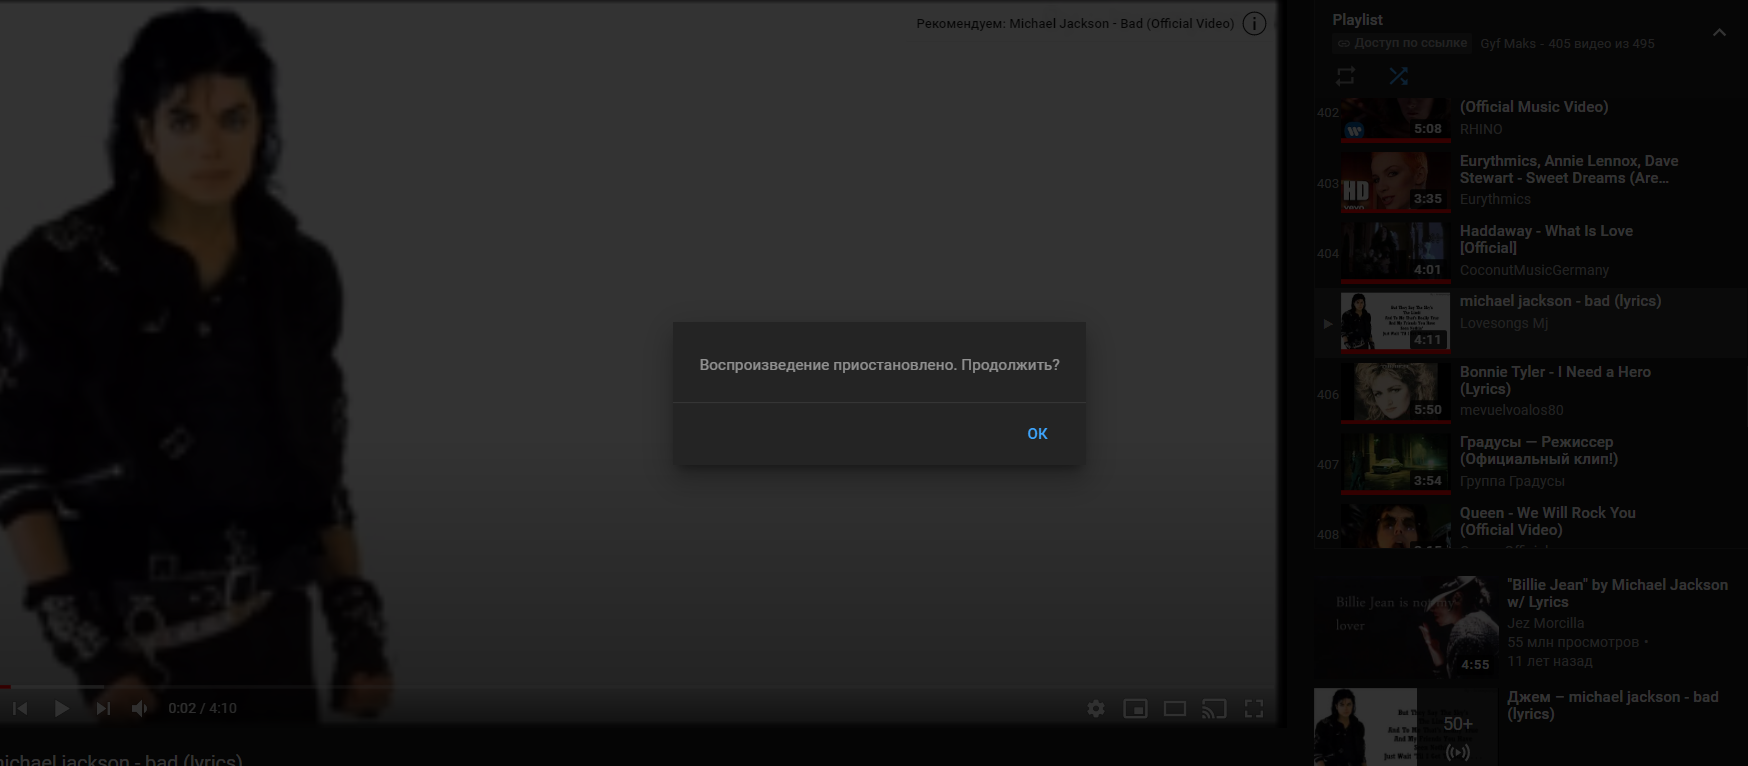Click the Доступ по ссылке badge
Image resolution: width=1748 pixels, height=766 pixels.
pyautogui.click(x=1402, y=43)
